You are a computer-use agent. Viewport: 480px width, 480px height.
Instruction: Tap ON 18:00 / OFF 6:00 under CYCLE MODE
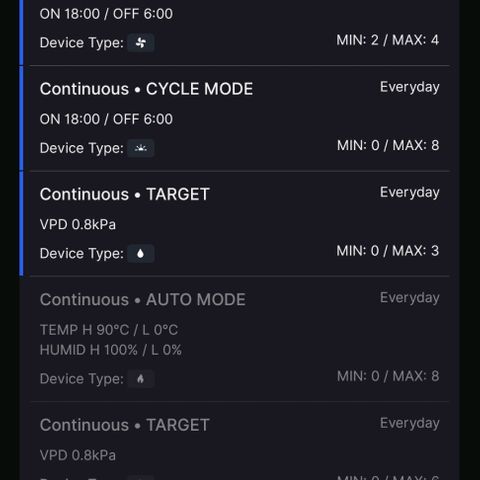[106, 119]
